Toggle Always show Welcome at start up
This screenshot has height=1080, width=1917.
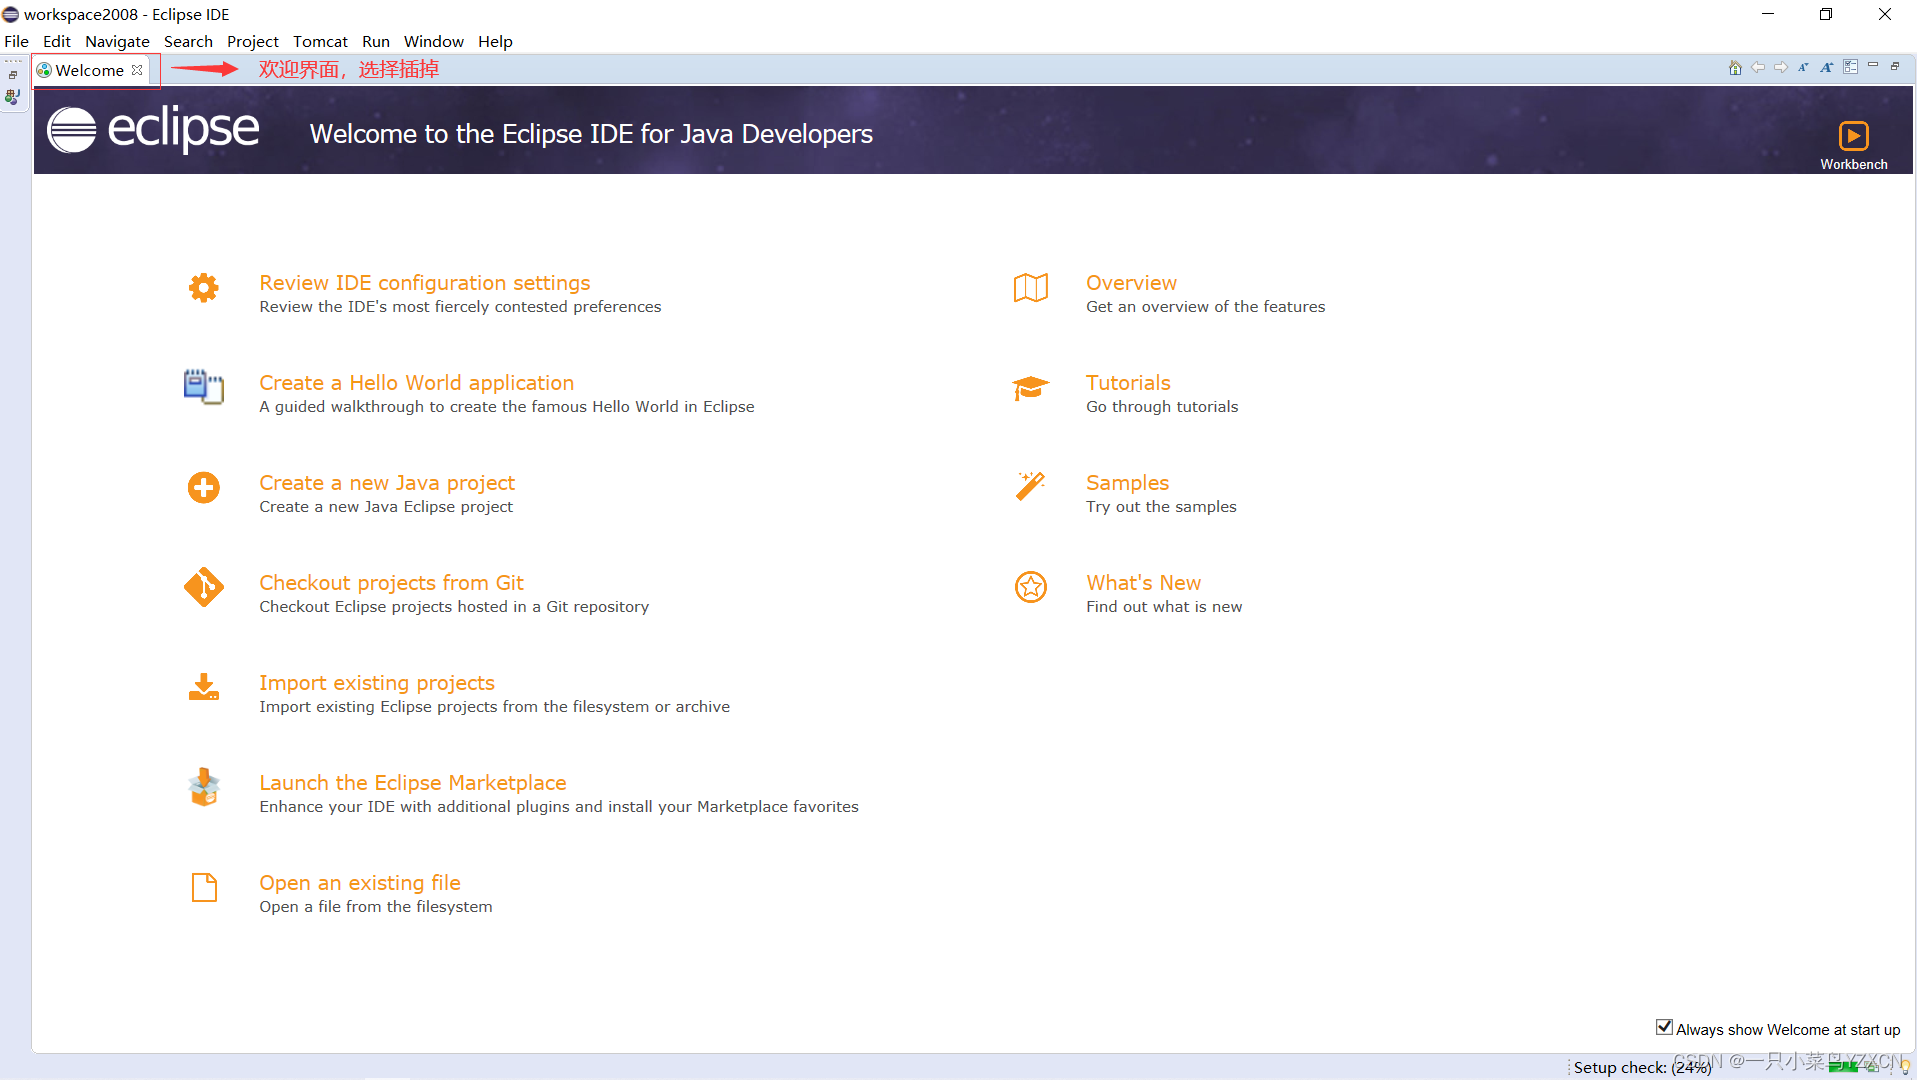coord(1665,1028)
